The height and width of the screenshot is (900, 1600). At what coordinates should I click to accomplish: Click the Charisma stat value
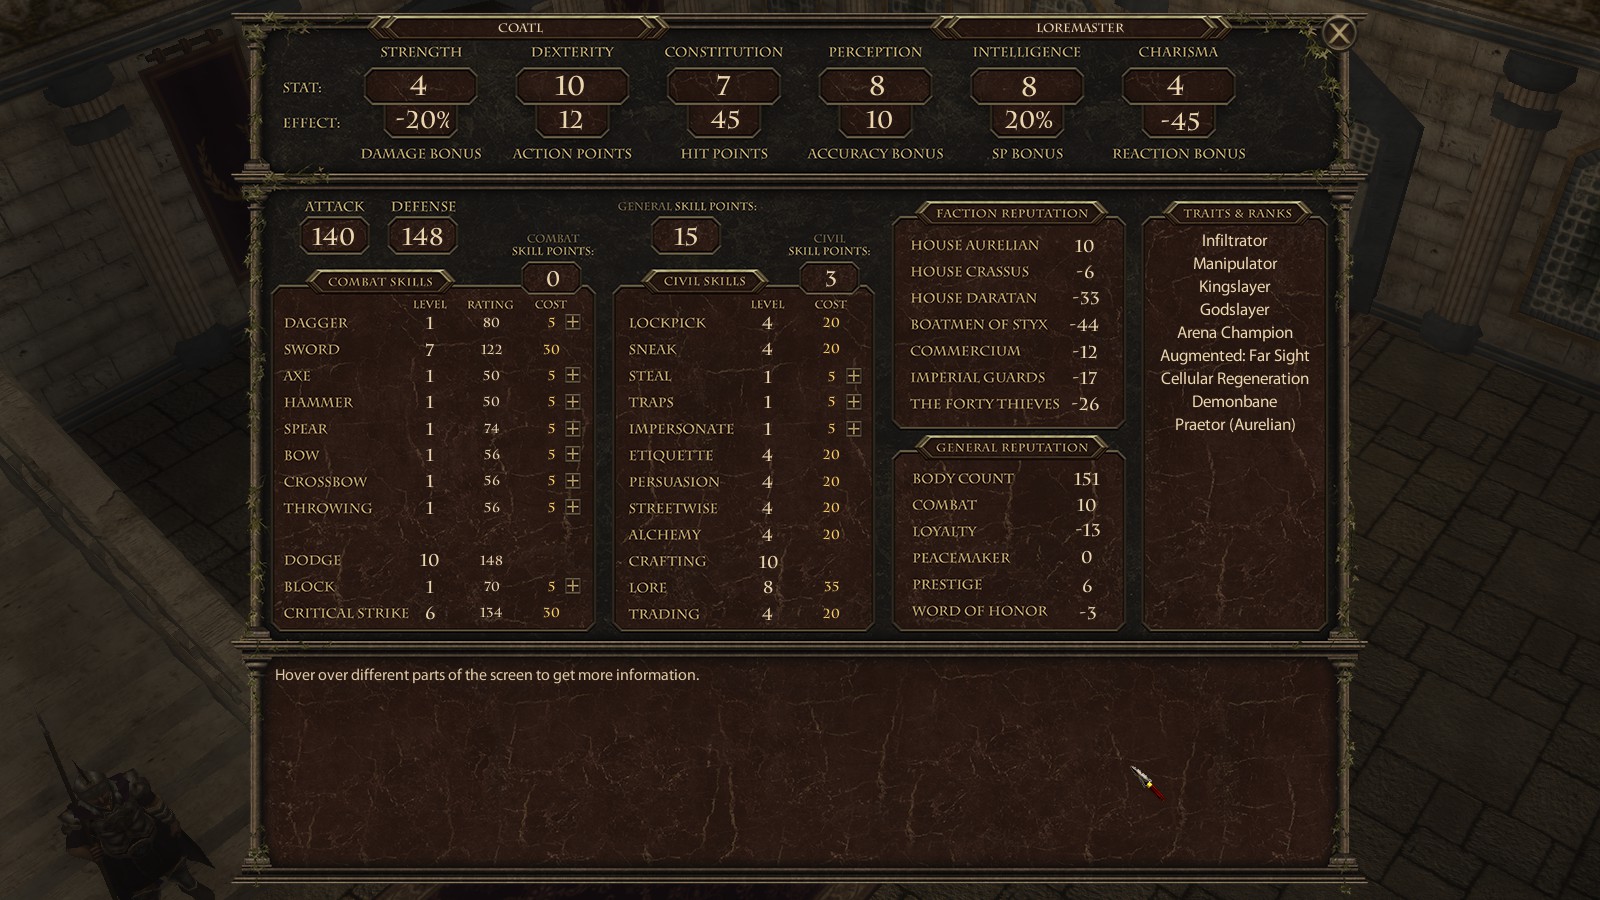(1177, 86)
